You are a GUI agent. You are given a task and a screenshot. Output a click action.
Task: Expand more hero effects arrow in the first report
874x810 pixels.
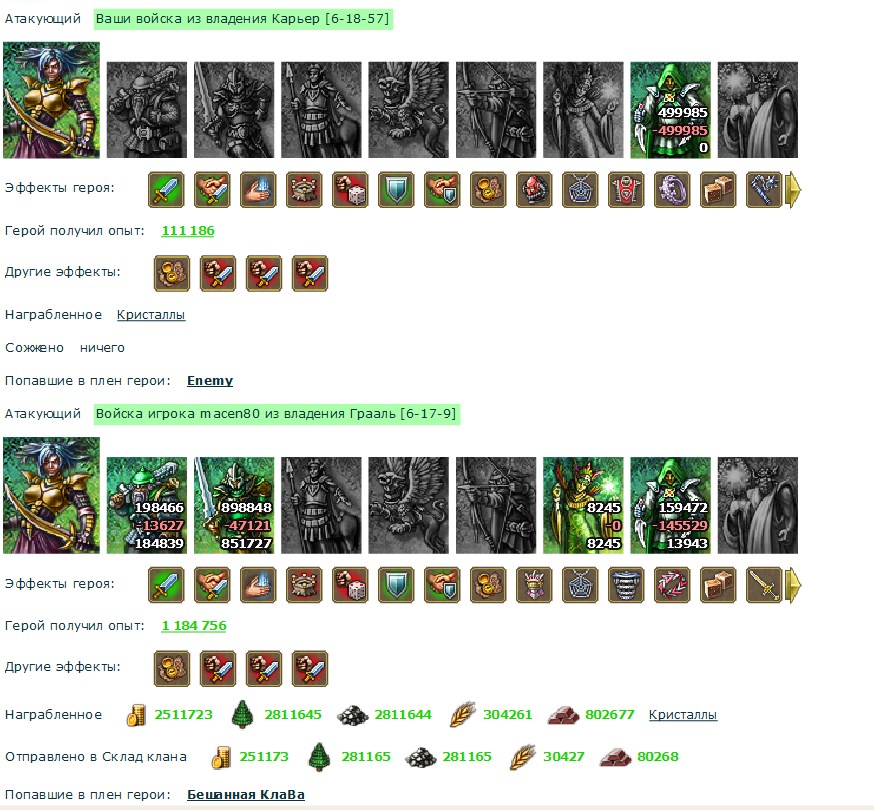(x=793, y=190)
